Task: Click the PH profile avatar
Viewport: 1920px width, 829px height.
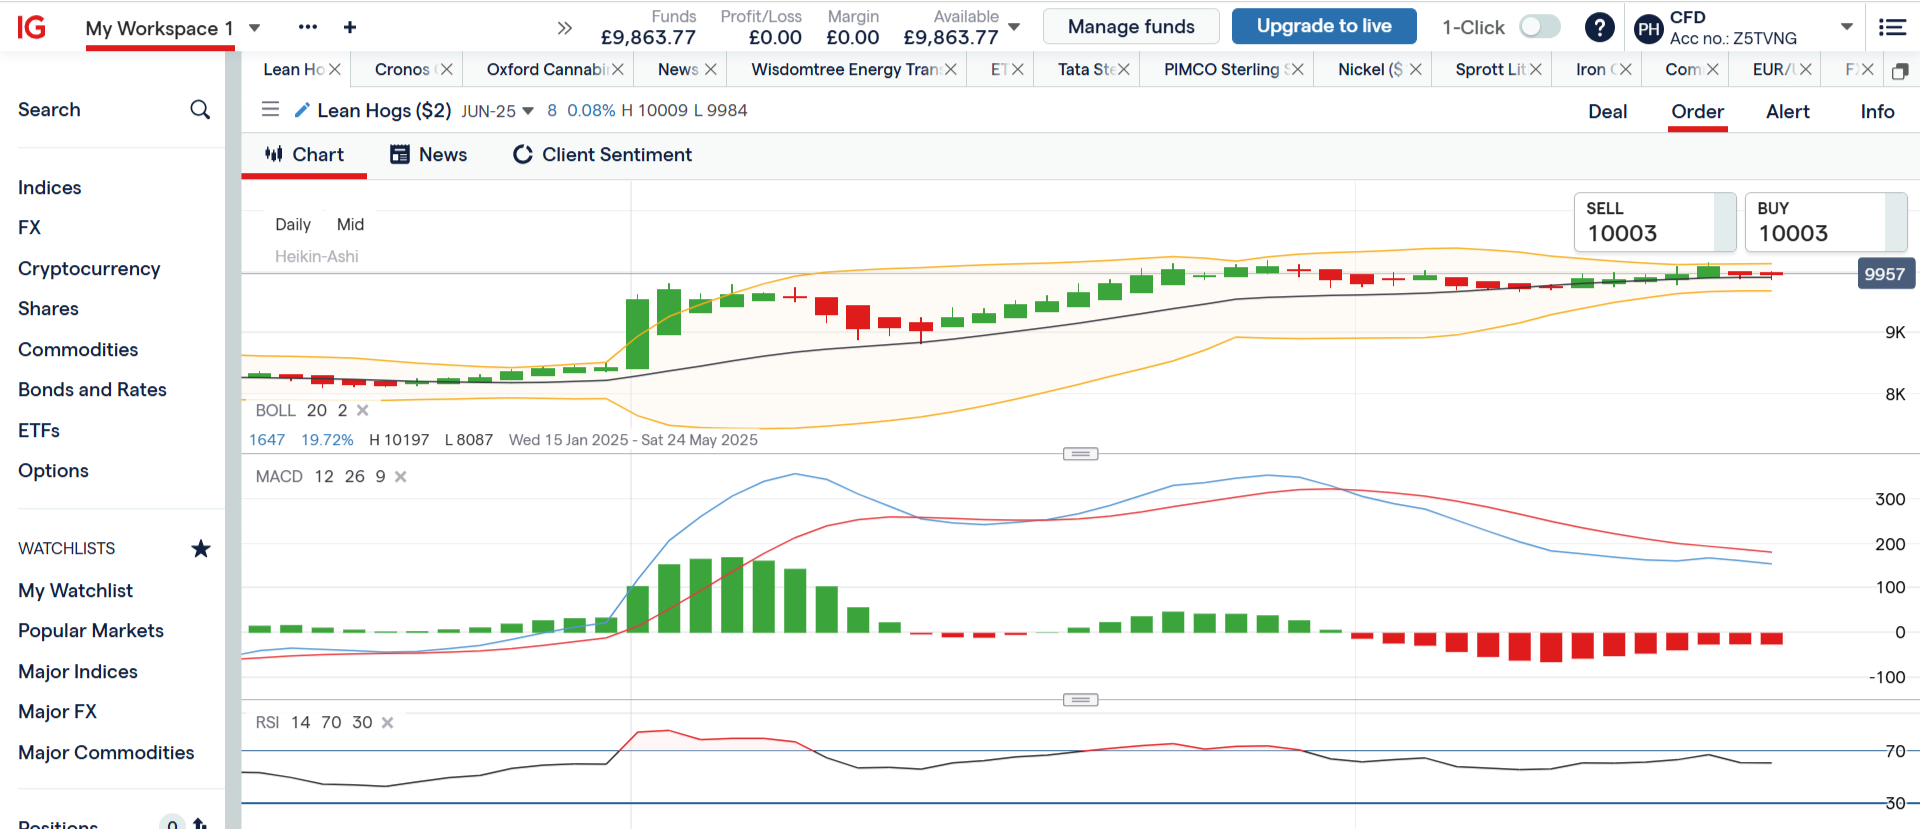Action: [x=1649, y=29]
